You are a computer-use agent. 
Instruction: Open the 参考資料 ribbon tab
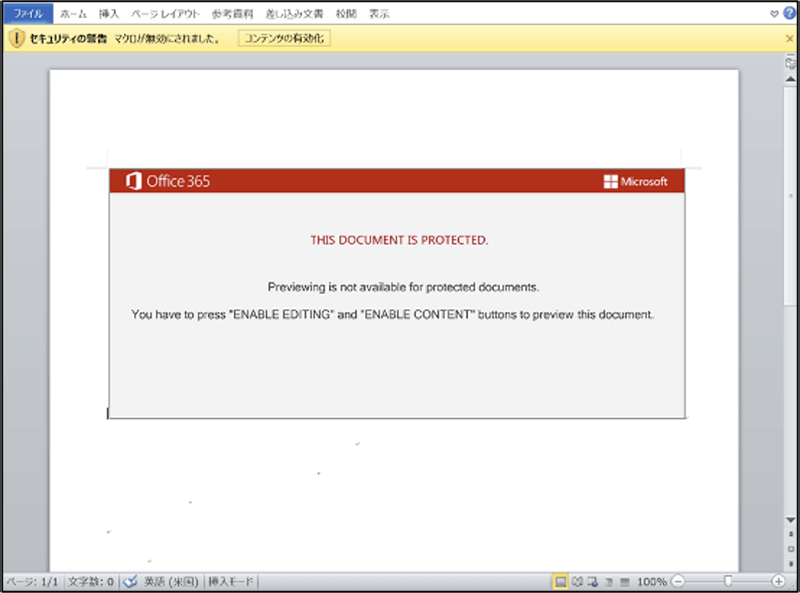232,14
